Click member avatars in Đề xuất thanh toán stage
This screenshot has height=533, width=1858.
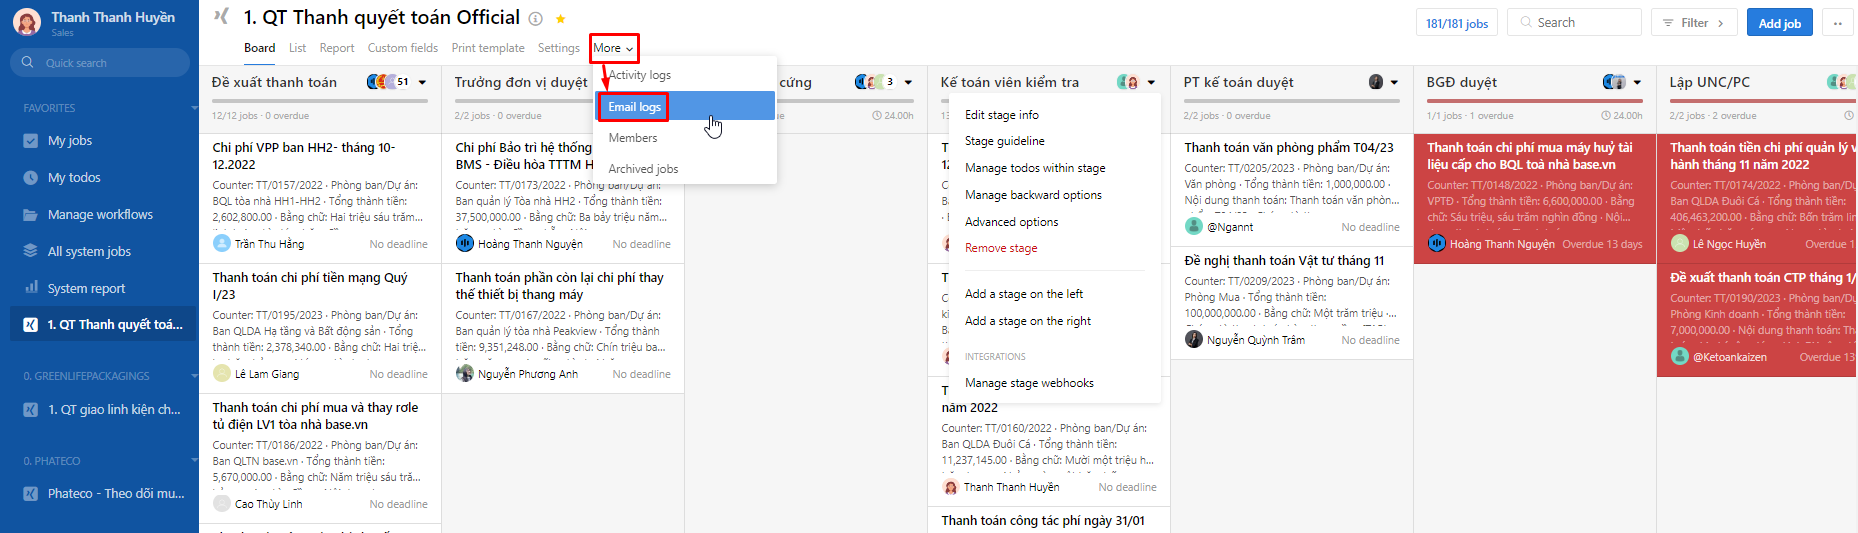coord(388,82)
